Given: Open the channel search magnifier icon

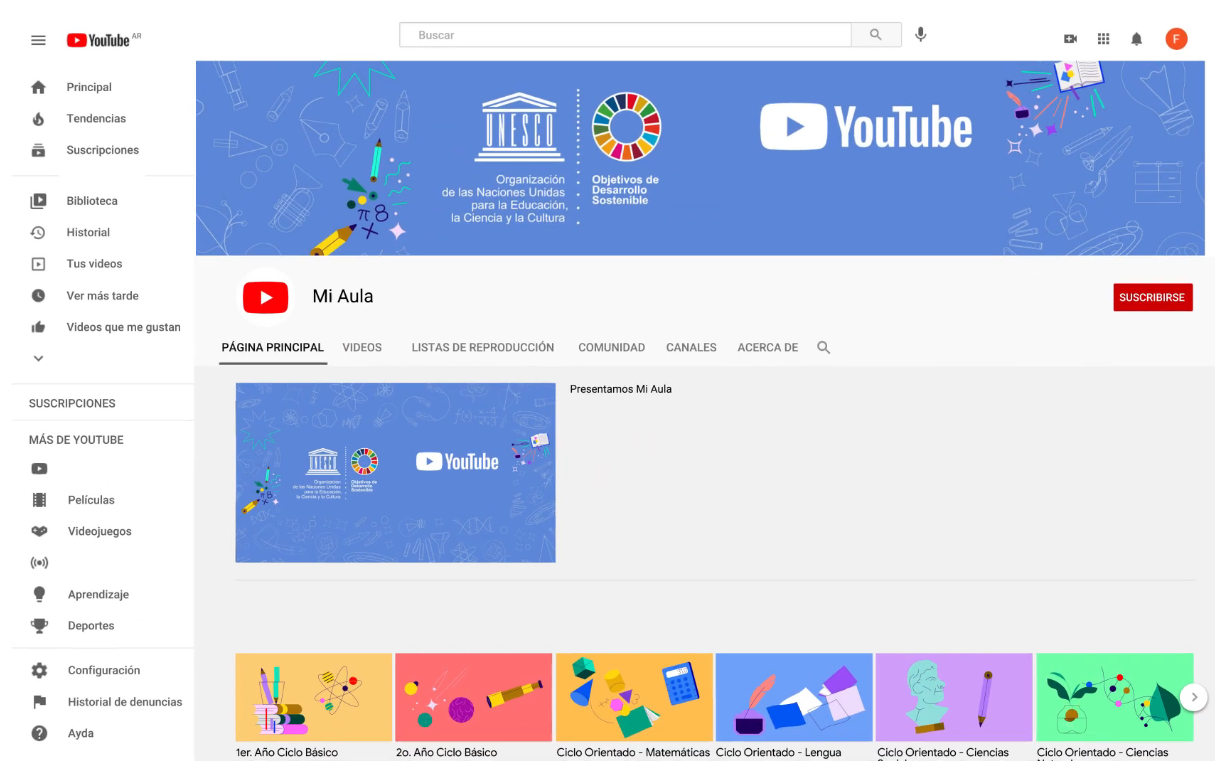Looking at the screenshot, I should (823, 347).
